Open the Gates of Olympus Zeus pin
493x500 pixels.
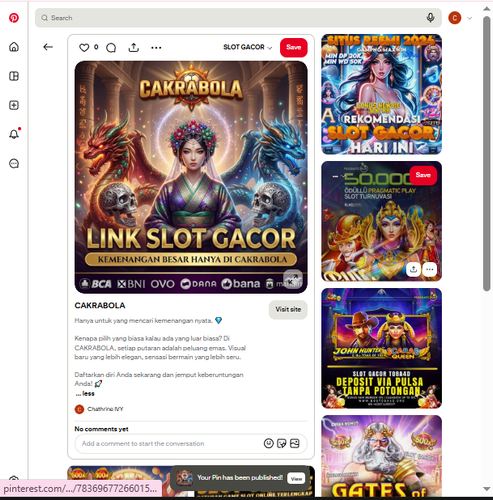[x=382, y=456]
